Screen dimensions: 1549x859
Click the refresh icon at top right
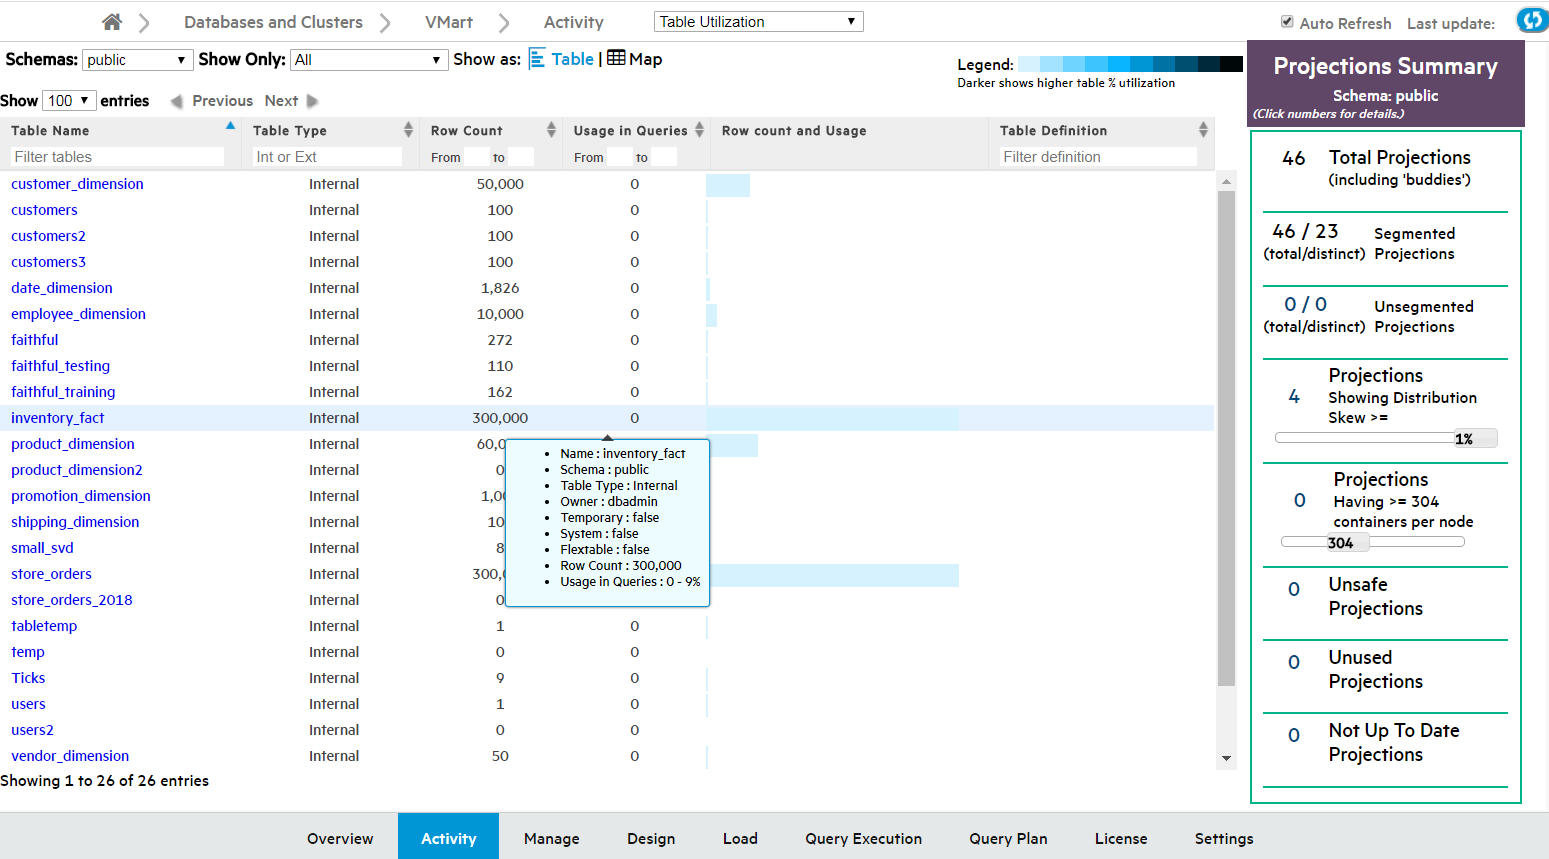[x=1531, y=20]
